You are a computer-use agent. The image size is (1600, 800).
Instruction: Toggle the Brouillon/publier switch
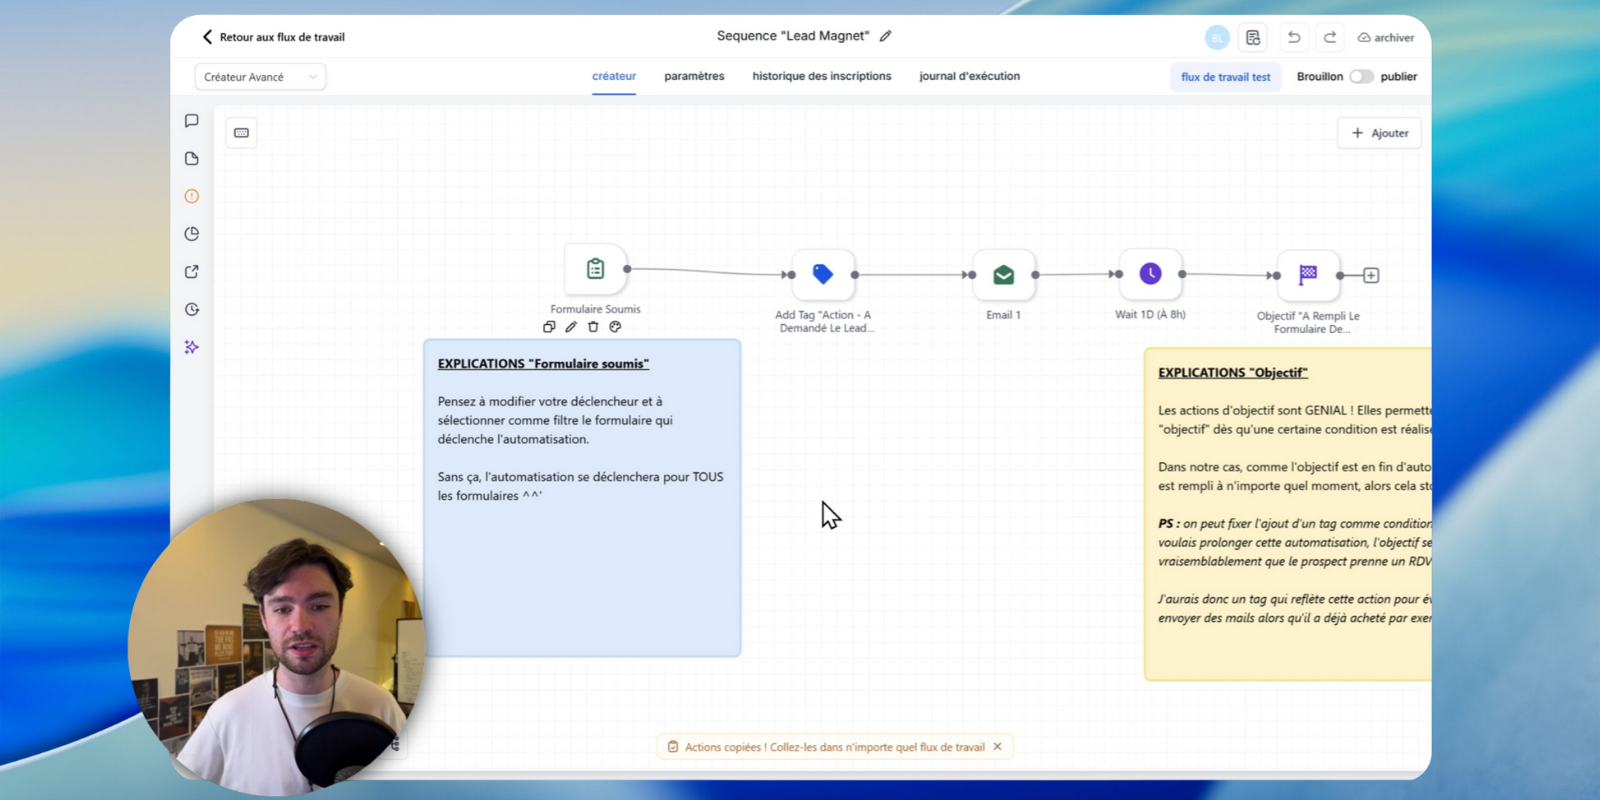(1361, 77)
